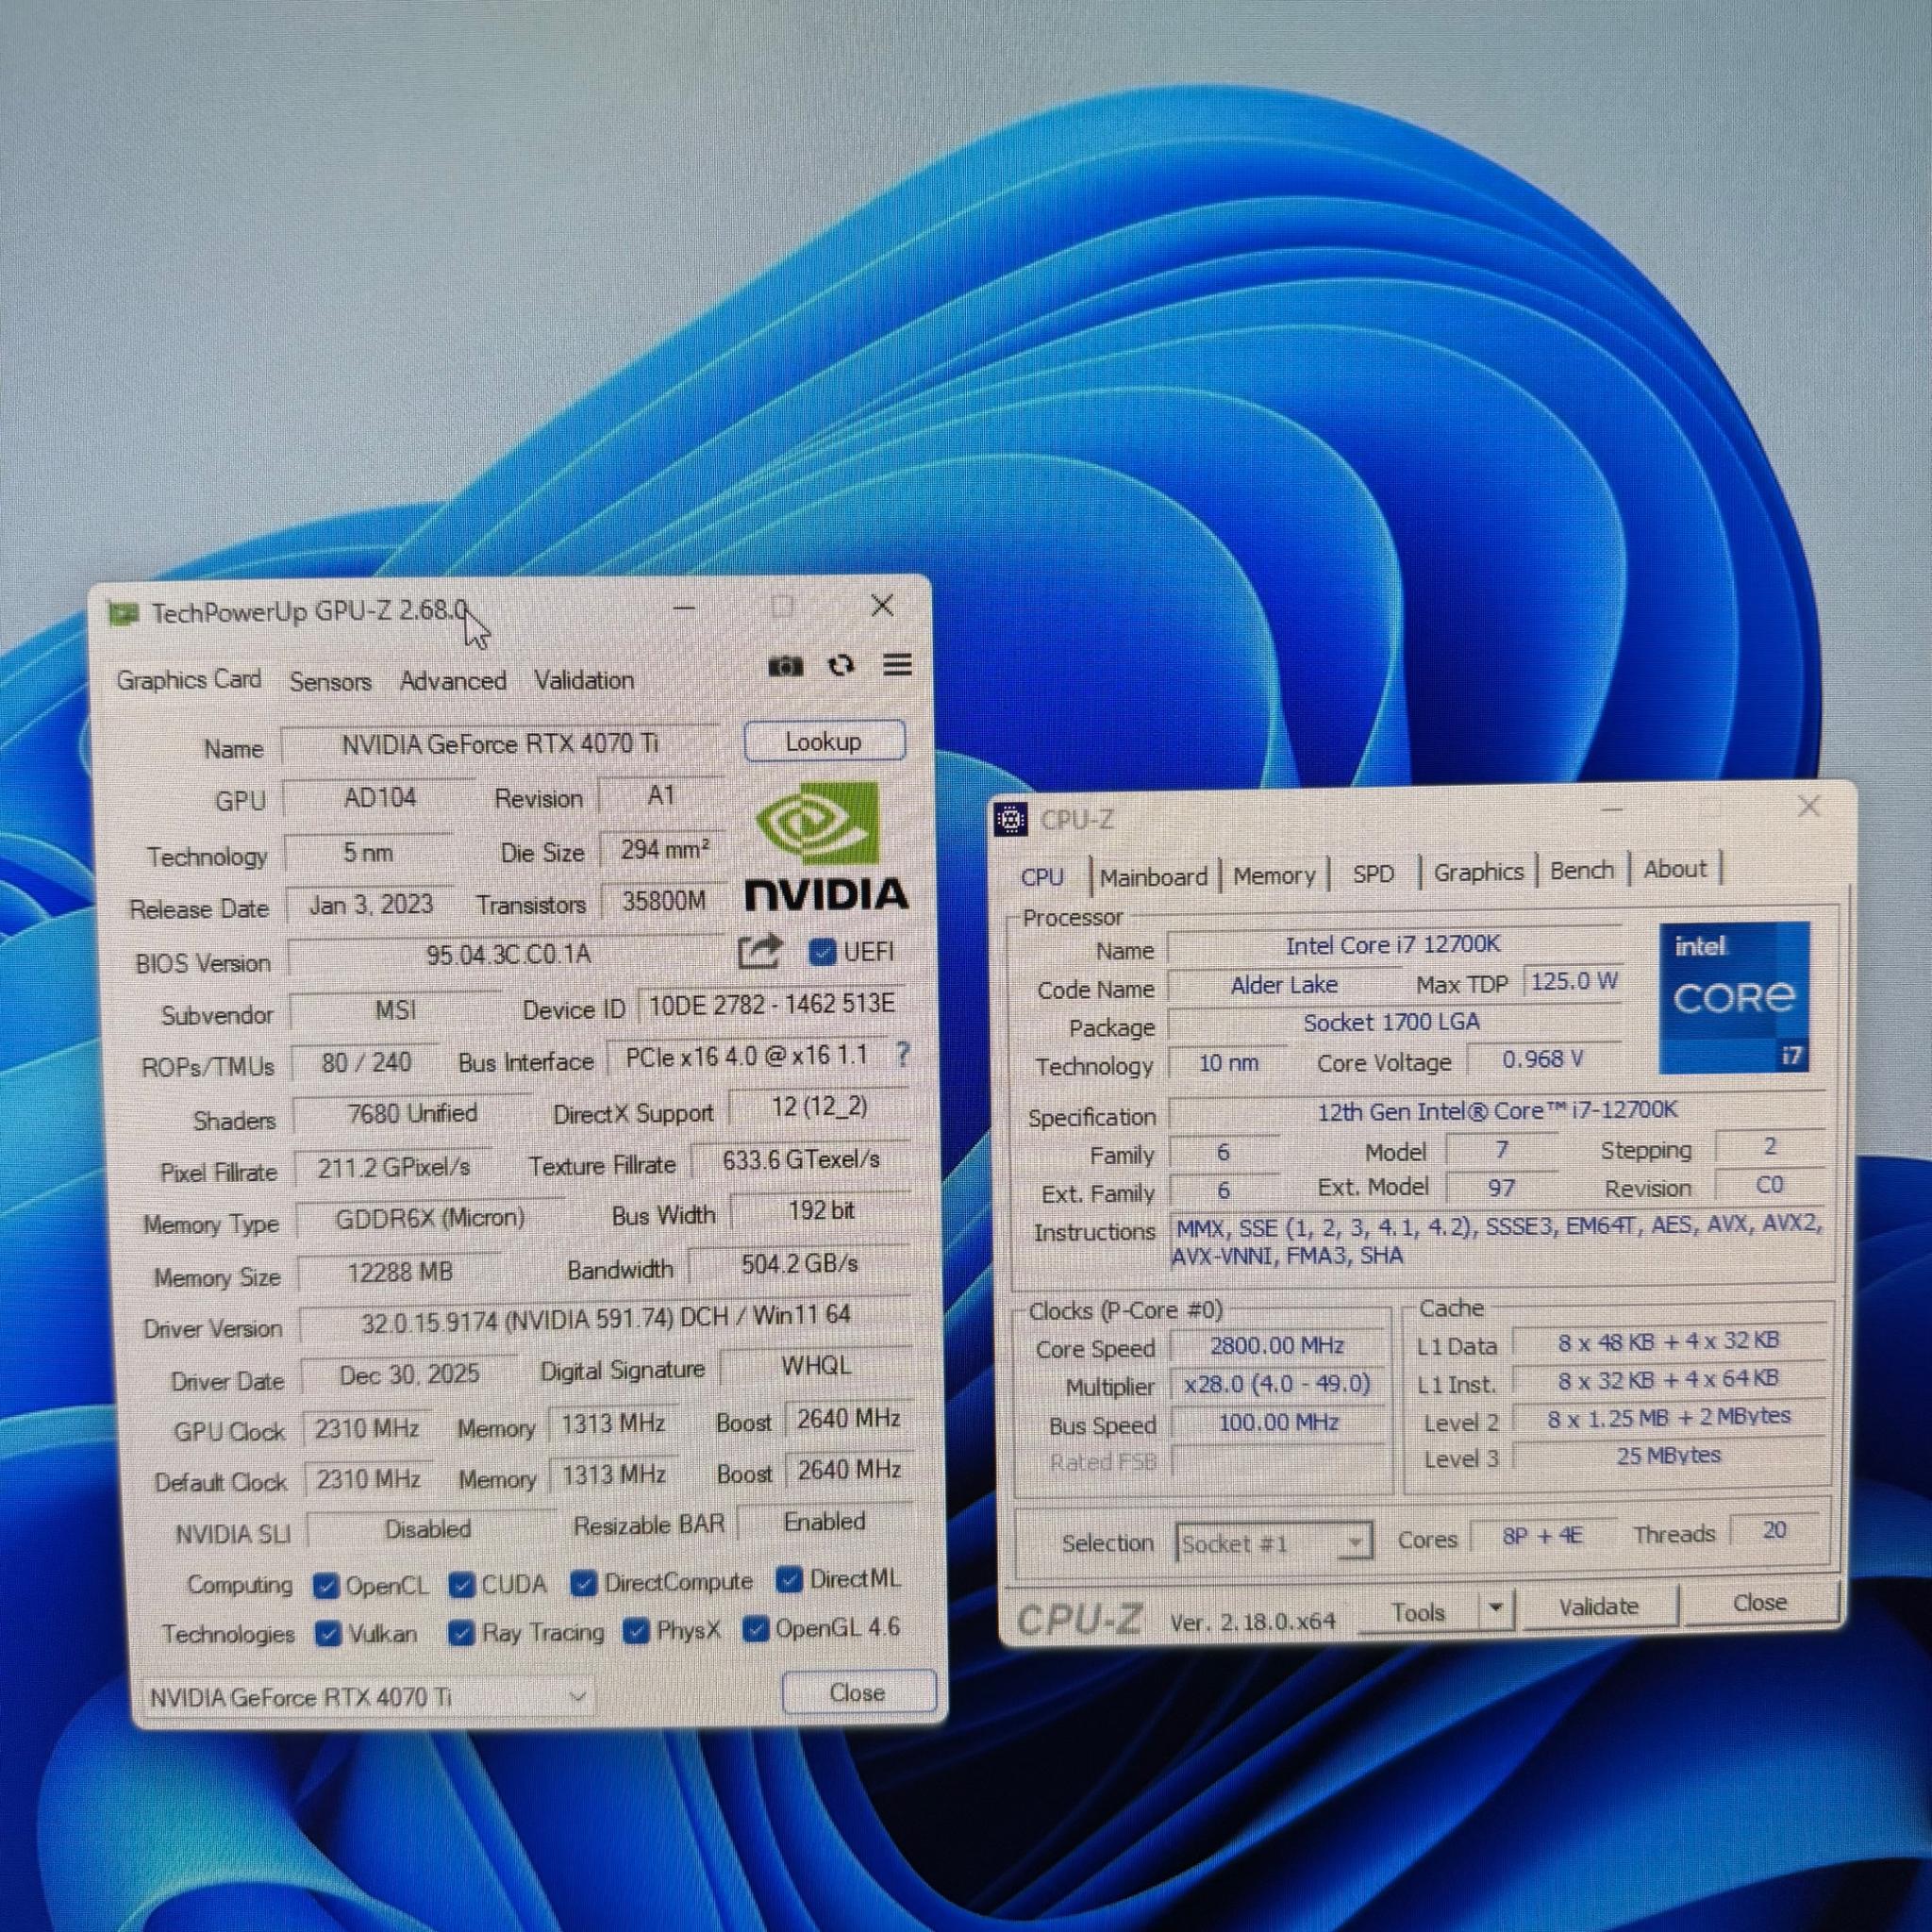Take a GPU-Z screenshot with camera icon

[x=785, y=666]
